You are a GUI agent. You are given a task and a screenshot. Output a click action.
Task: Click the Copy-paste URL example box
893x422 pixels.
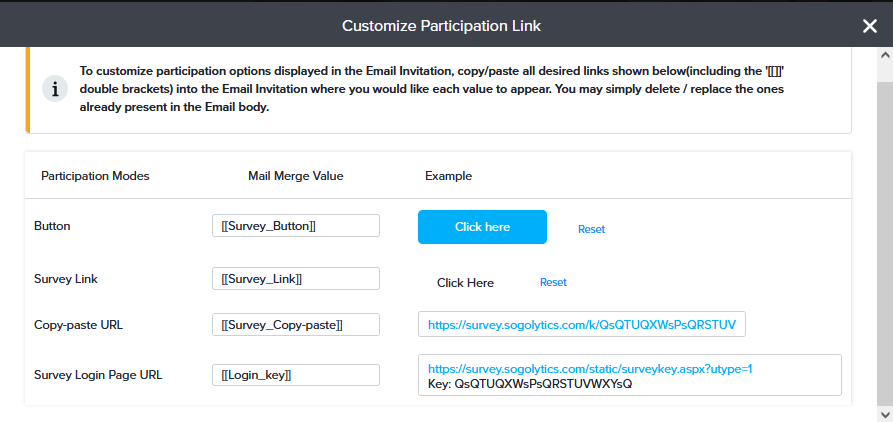(581, 325)
